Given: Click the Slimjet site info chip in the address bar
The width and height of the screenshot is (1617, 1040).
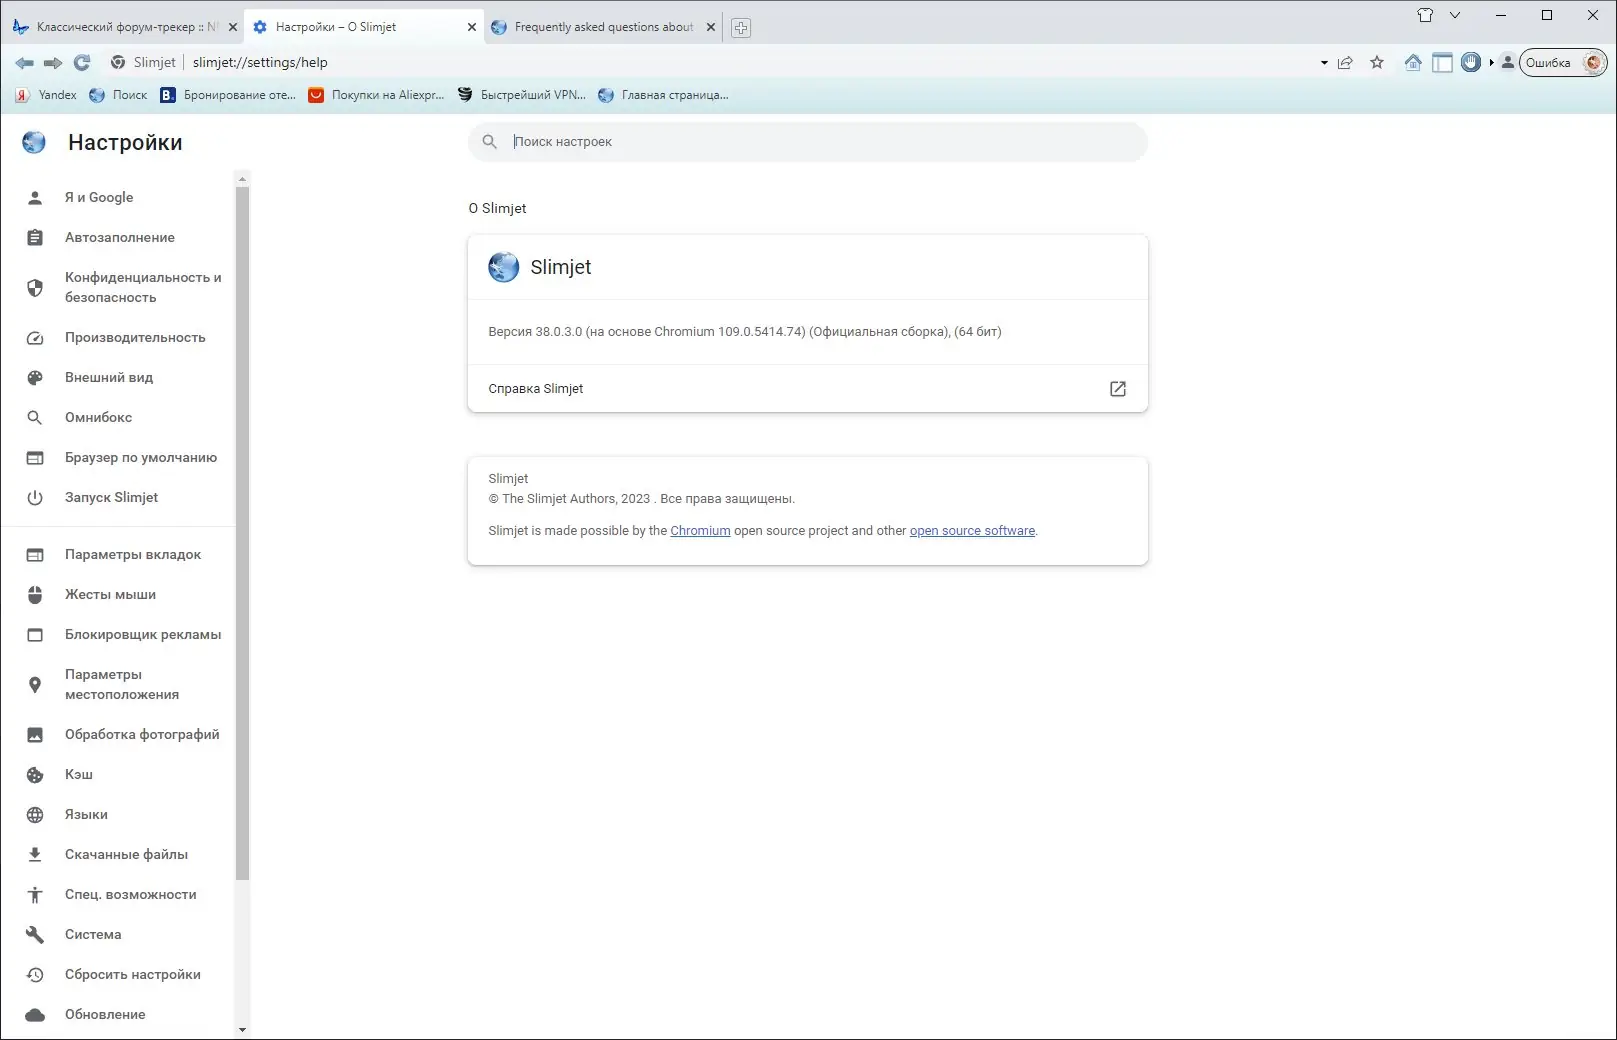Looking at the screenshot, I should coord(143,62).
